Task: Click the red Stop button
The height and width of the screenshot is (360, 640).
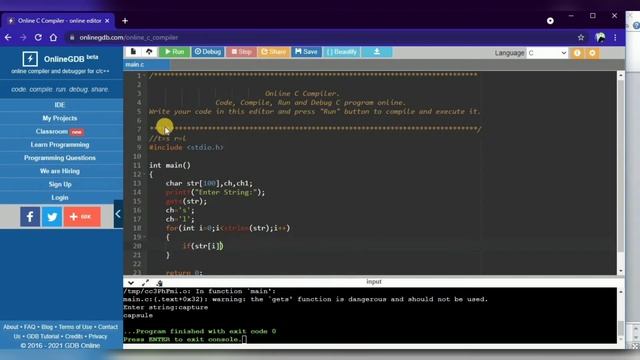Action: [x=241, y=52]
